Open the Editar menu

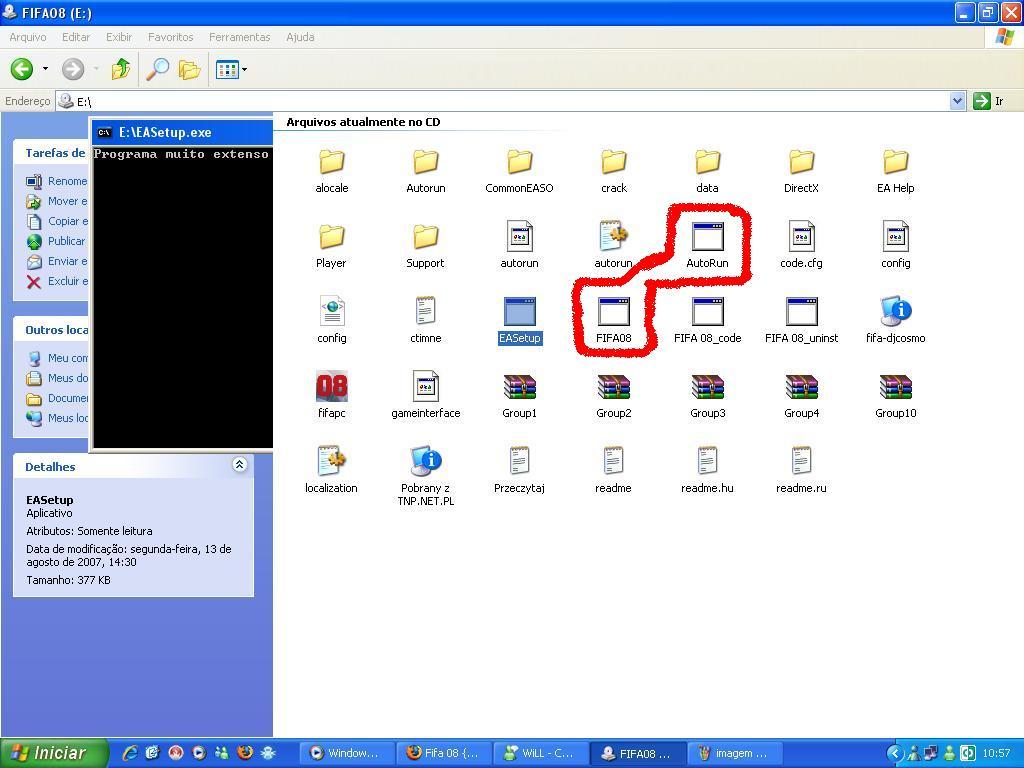click(76, 37)
